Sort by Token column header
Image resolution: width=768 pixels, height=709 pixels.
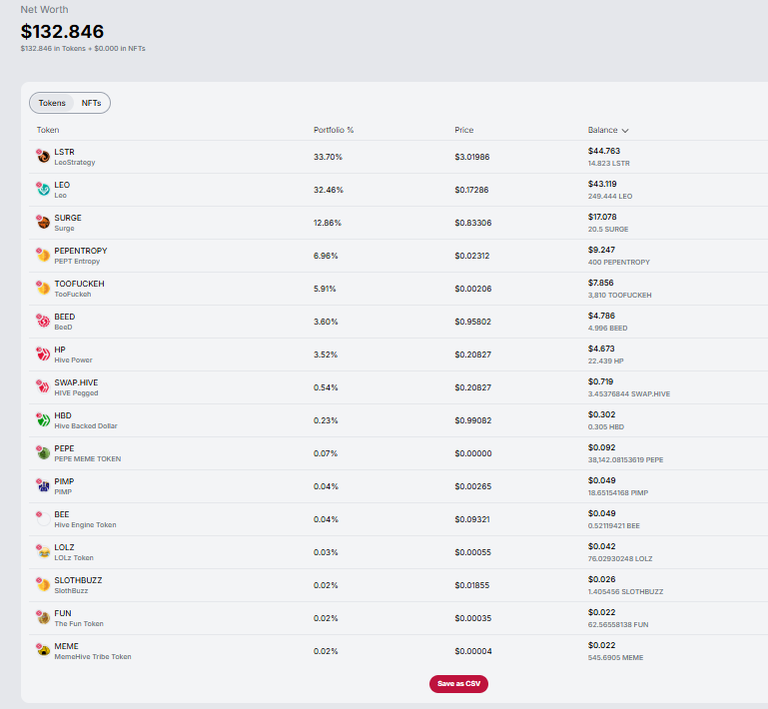tap(48, 130)
